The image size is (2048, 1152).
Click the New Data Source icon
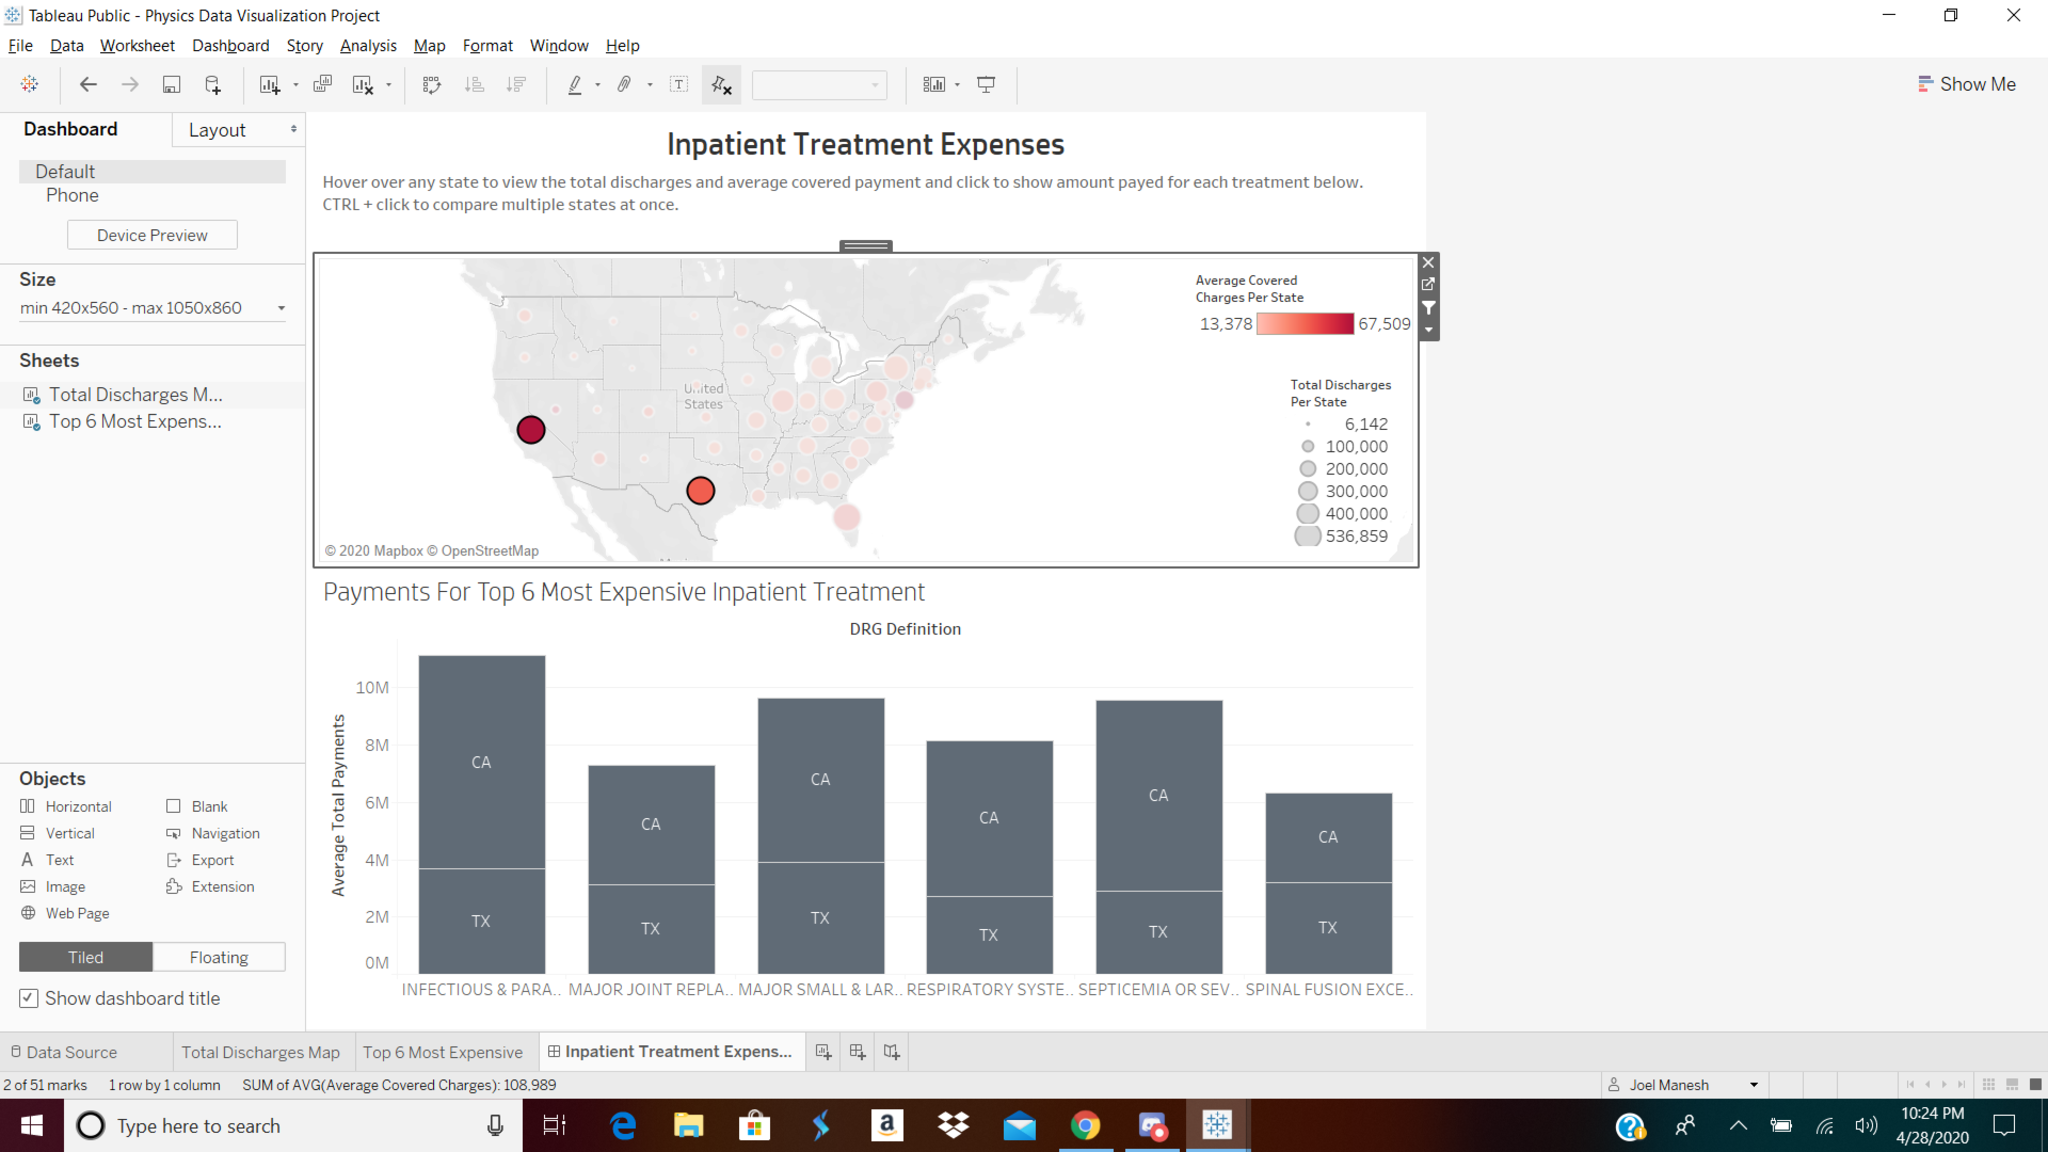coord(213,85)
